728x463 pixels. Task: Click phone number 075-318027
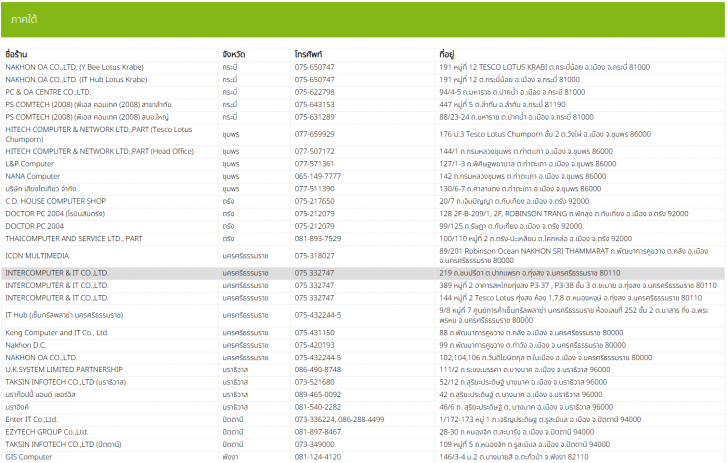tap(314, 256)
